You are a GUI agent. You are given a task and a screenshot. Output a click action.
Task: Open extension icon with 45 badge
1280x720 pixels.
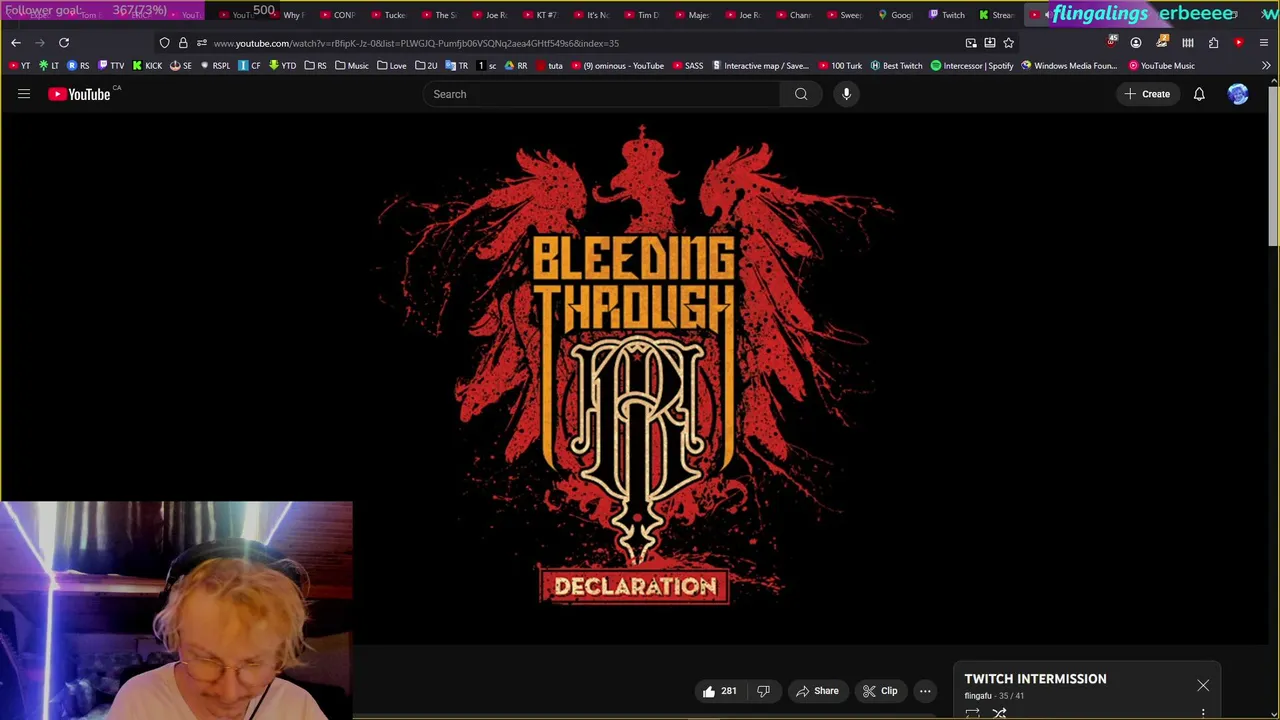1111,43
